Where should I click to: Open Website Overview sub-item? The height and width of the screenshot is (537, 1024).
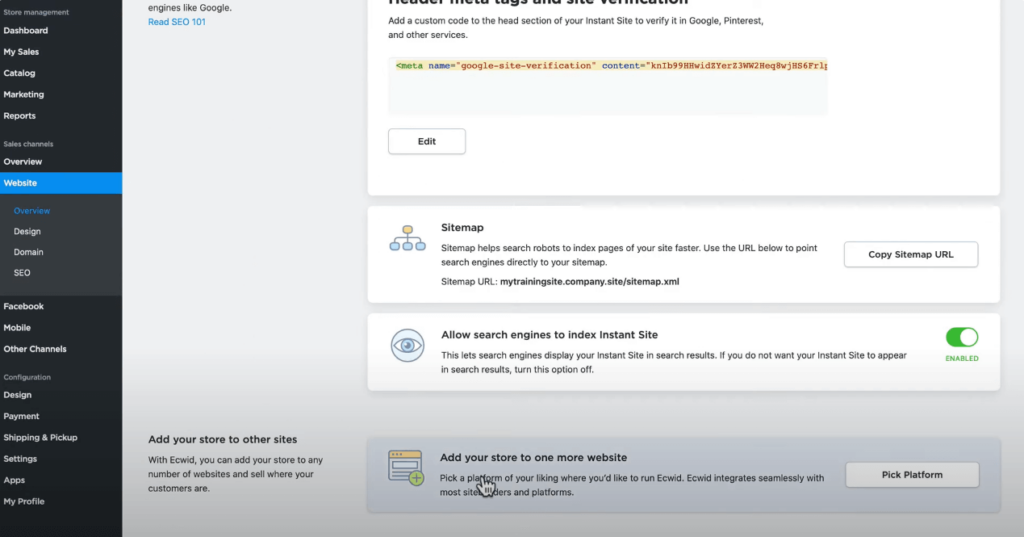[x=32, y=211]
